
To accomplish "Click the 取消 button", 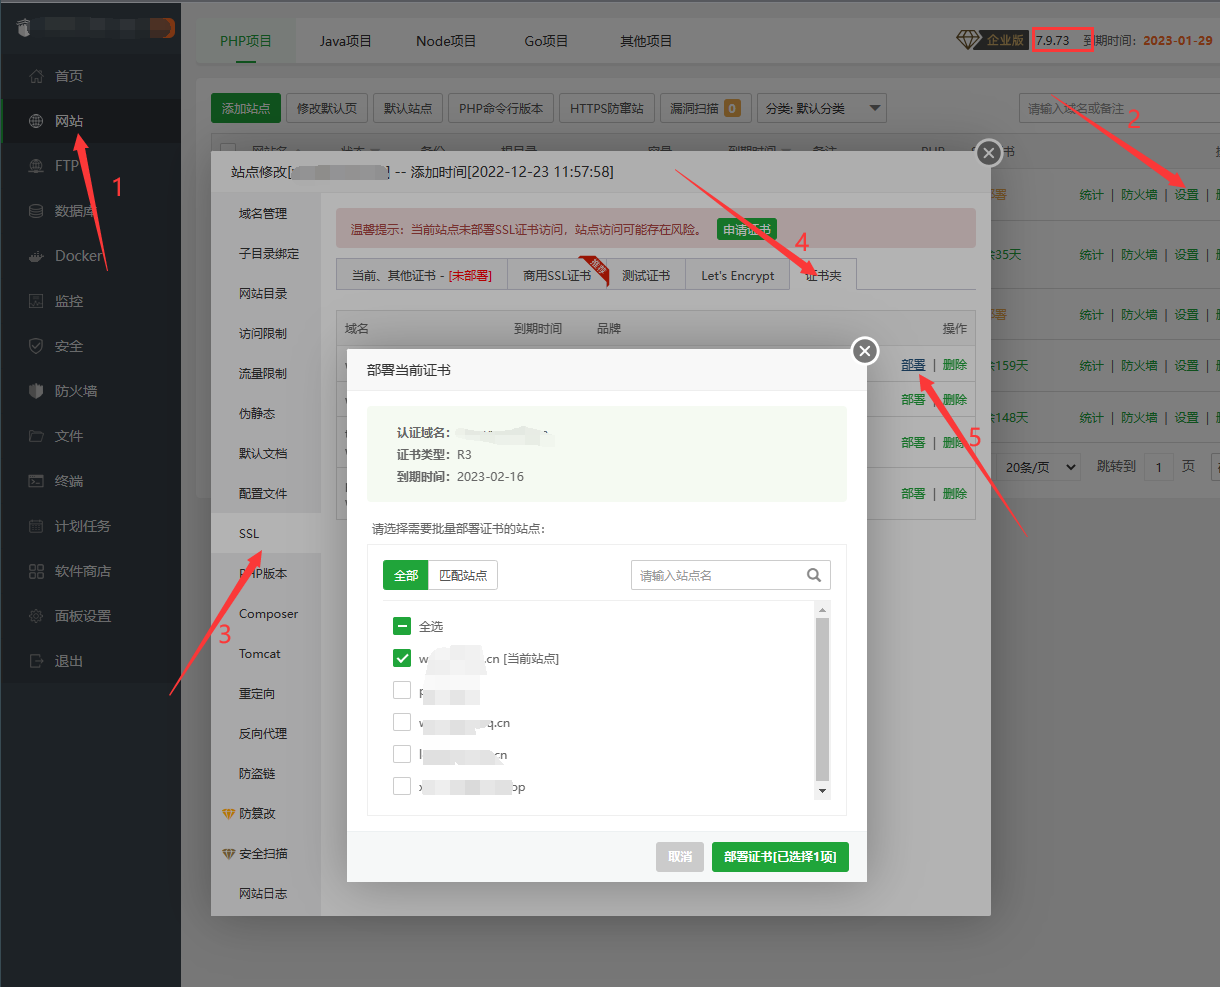I will tap(680, 857).
